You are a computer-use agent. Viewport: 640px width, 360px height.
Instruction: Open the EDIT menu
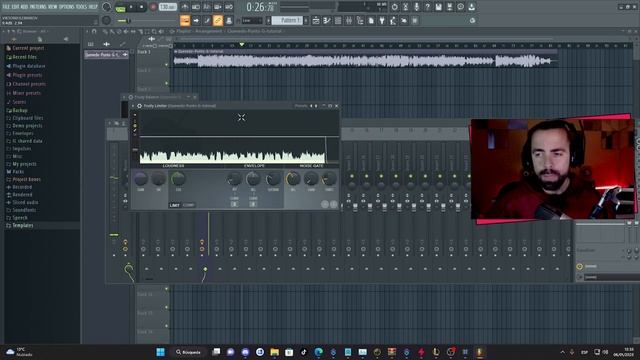pos(15,7)
